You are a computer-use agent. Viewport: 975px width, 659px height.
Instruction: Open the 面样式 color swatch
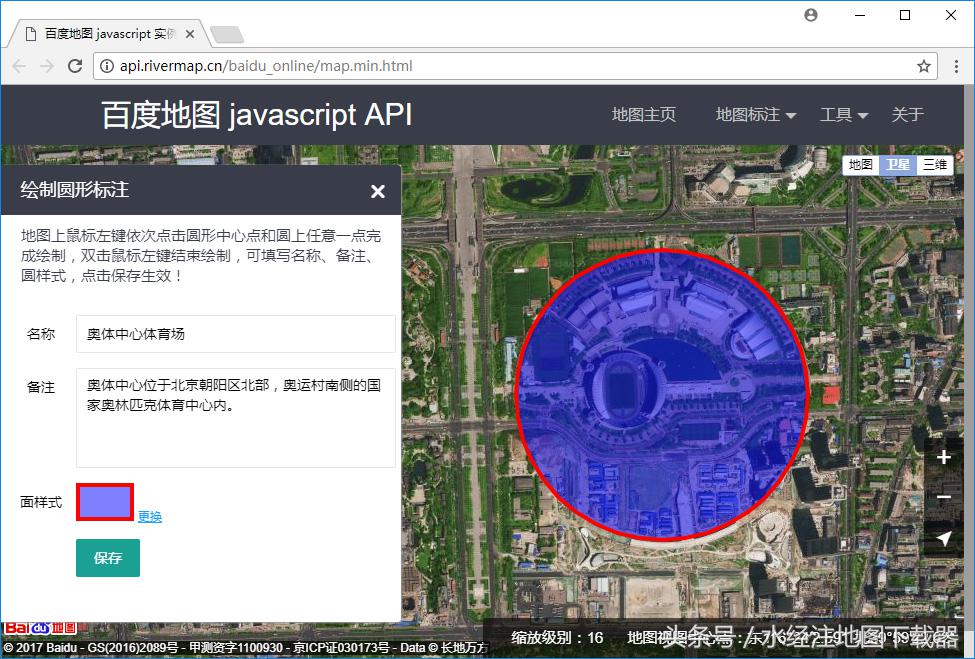click(x=103, y=502)
